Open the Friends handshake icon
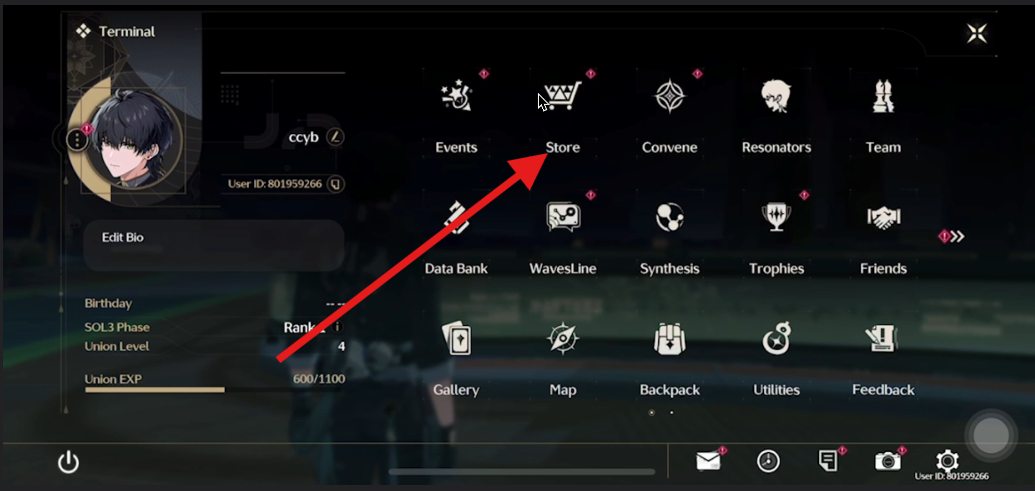The width and height of the screenshot is (1035, 491). tap(883, 218)
